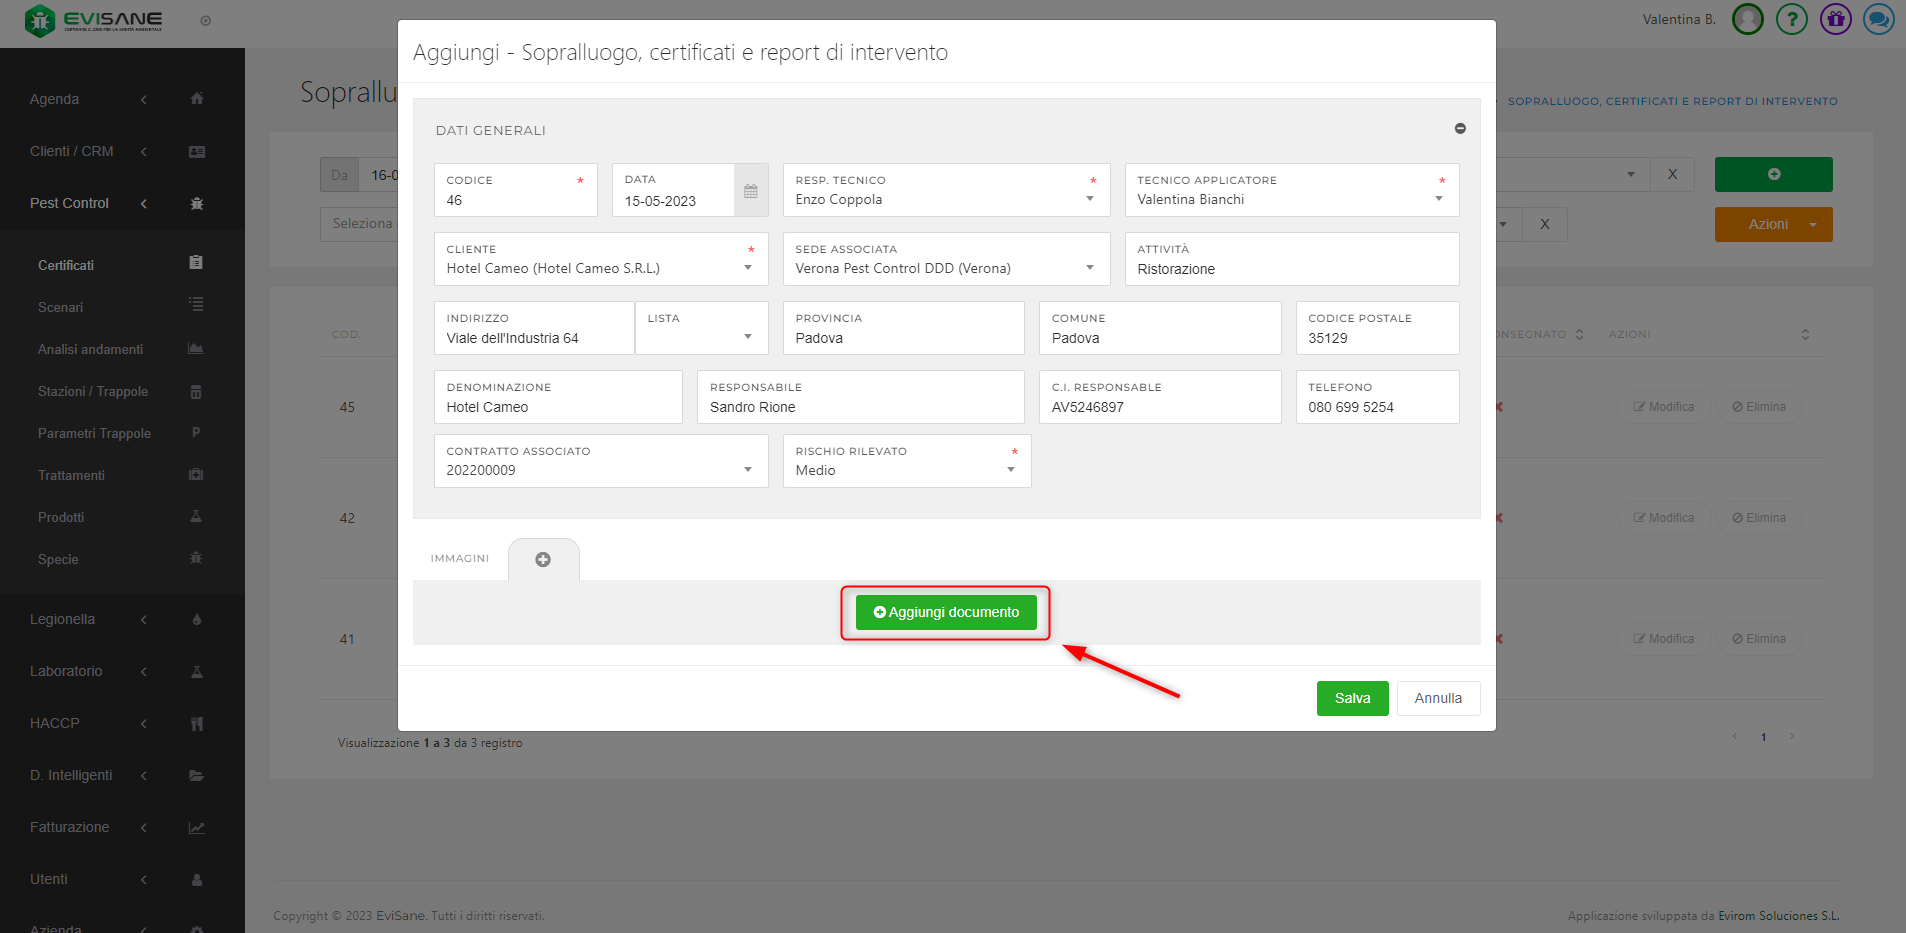1906x933 pixels.
Task: Open the gift icon in header
Action: pyautogui.click(x=1835, y=19)
